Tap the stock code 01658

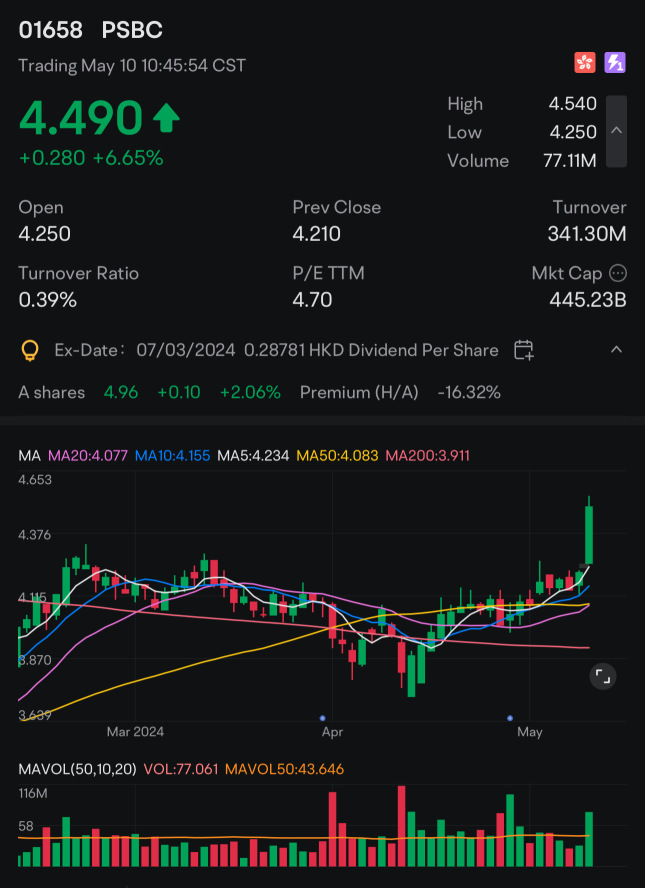50,30
